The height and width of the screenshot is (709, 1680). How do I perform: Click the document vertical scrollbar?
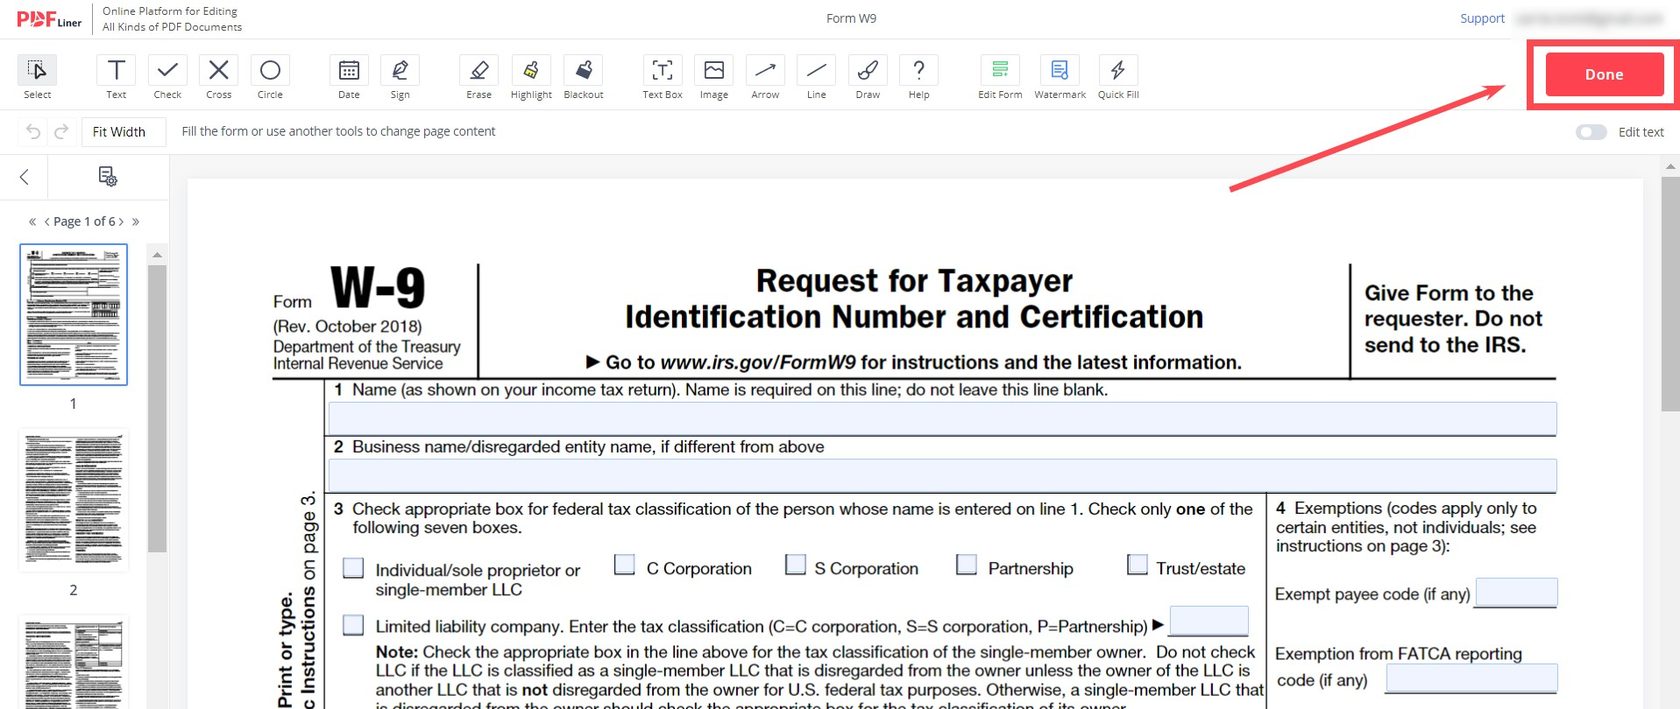[1670, 295]
